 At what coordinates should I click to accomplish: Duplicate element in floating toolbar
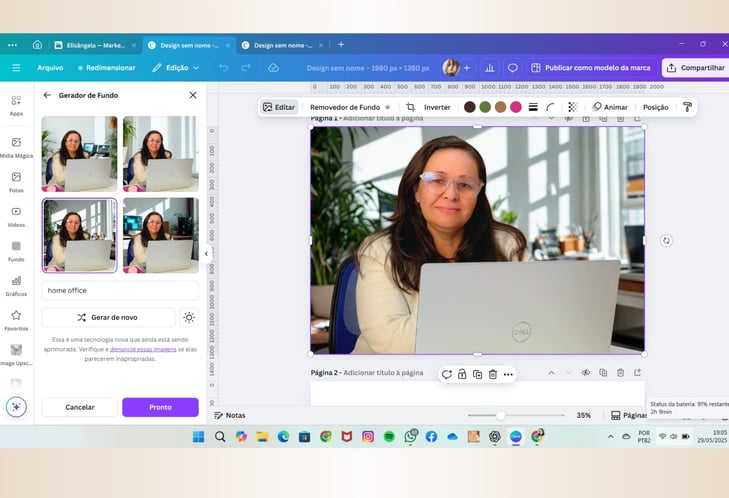click(x=477, y=374)
